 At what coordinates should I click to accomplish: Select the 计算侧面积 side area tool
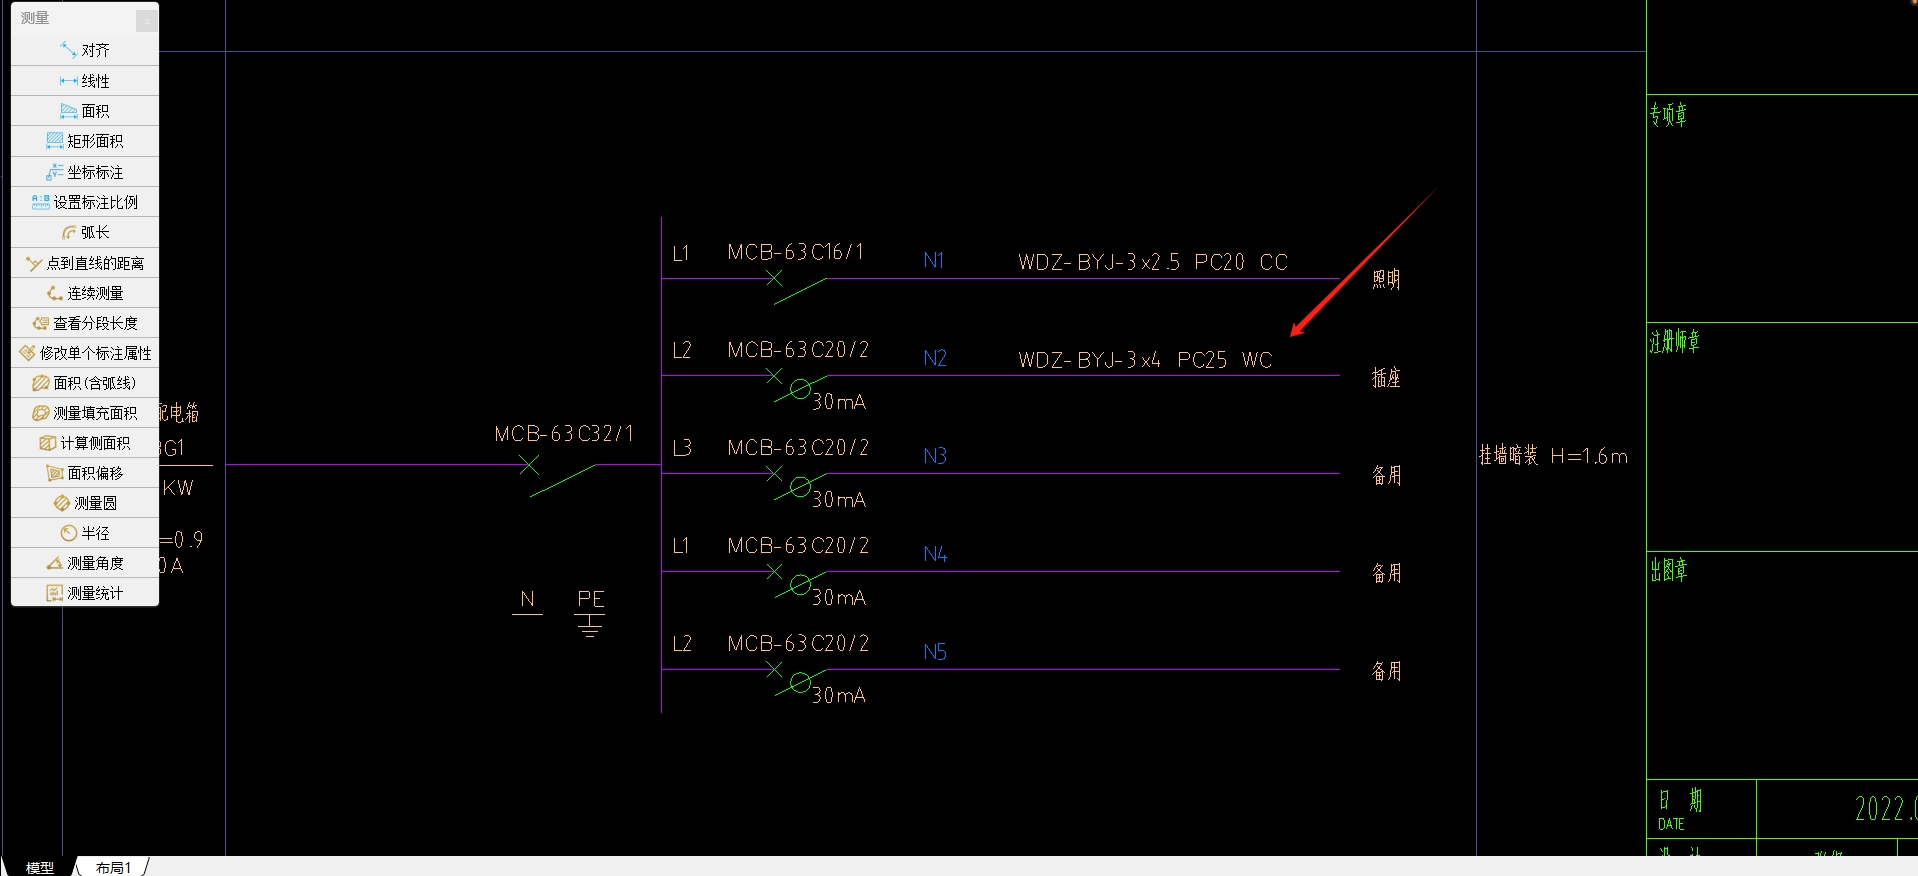(x=85, y=443)
